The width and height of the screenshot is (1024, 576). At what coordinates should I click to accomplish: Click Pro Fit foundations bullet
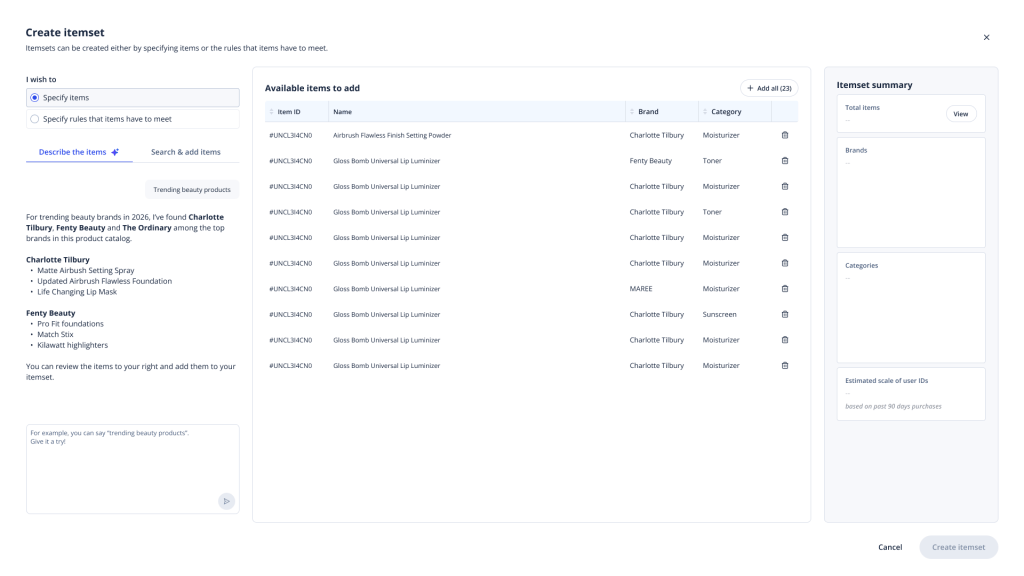pyautogui.click(x=70, y=324)
